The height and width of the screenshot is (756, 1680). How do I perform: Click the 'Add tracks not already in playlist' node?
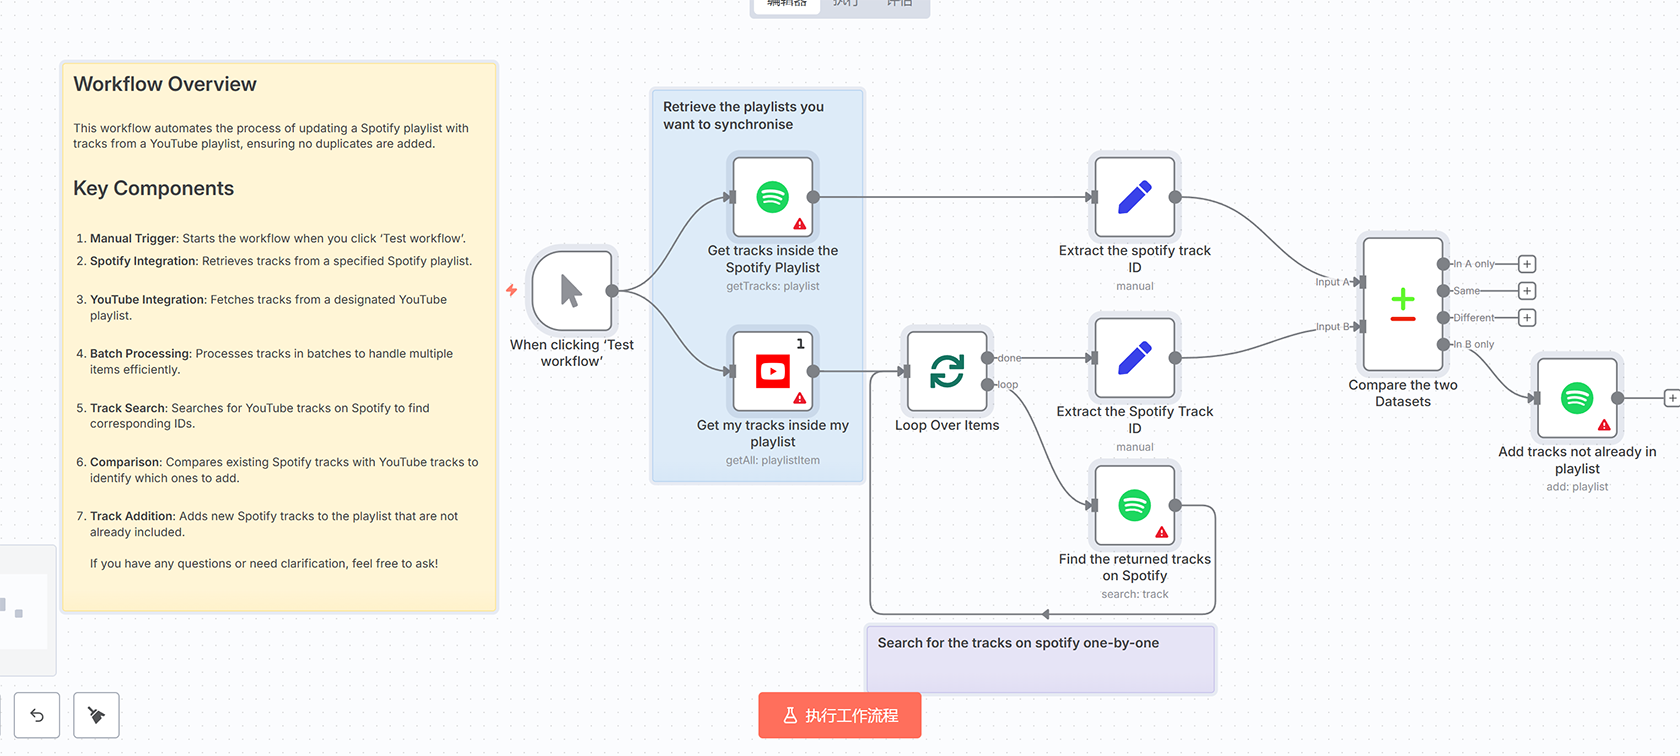click(1577, 398)
